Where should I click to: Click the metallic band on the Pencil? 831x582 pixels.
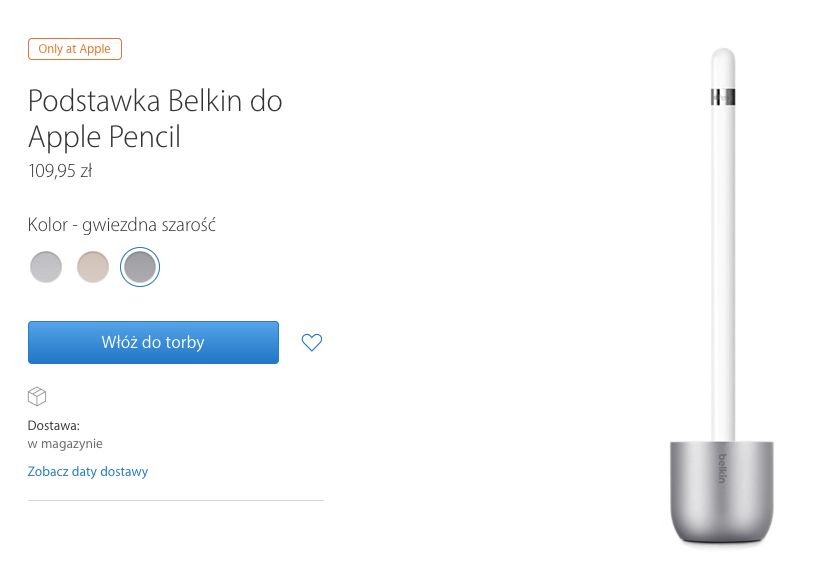[724, 97]
